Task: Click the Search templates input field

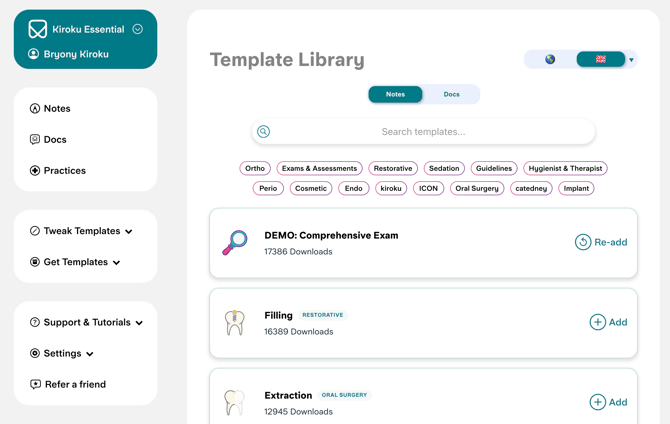Action: (x=424, y=132)
